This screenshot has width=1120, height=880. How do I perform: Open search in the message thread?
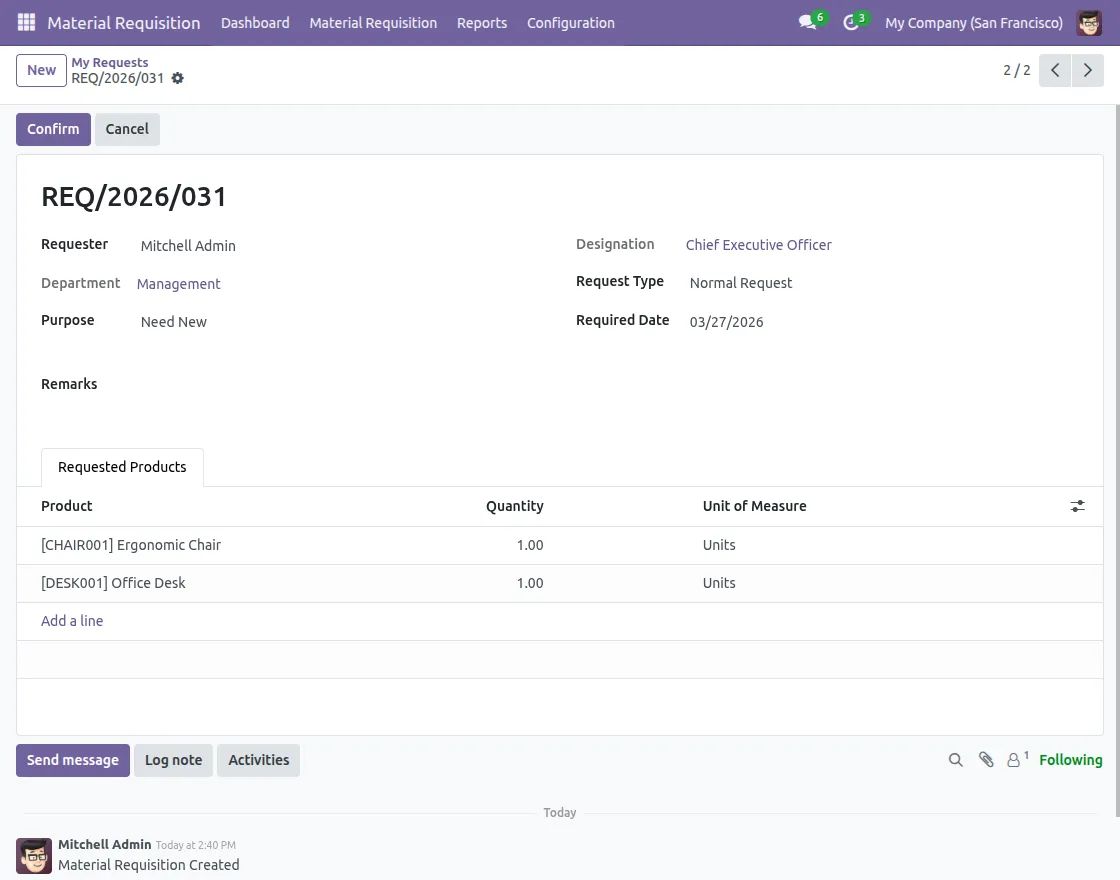coord(955,760)
